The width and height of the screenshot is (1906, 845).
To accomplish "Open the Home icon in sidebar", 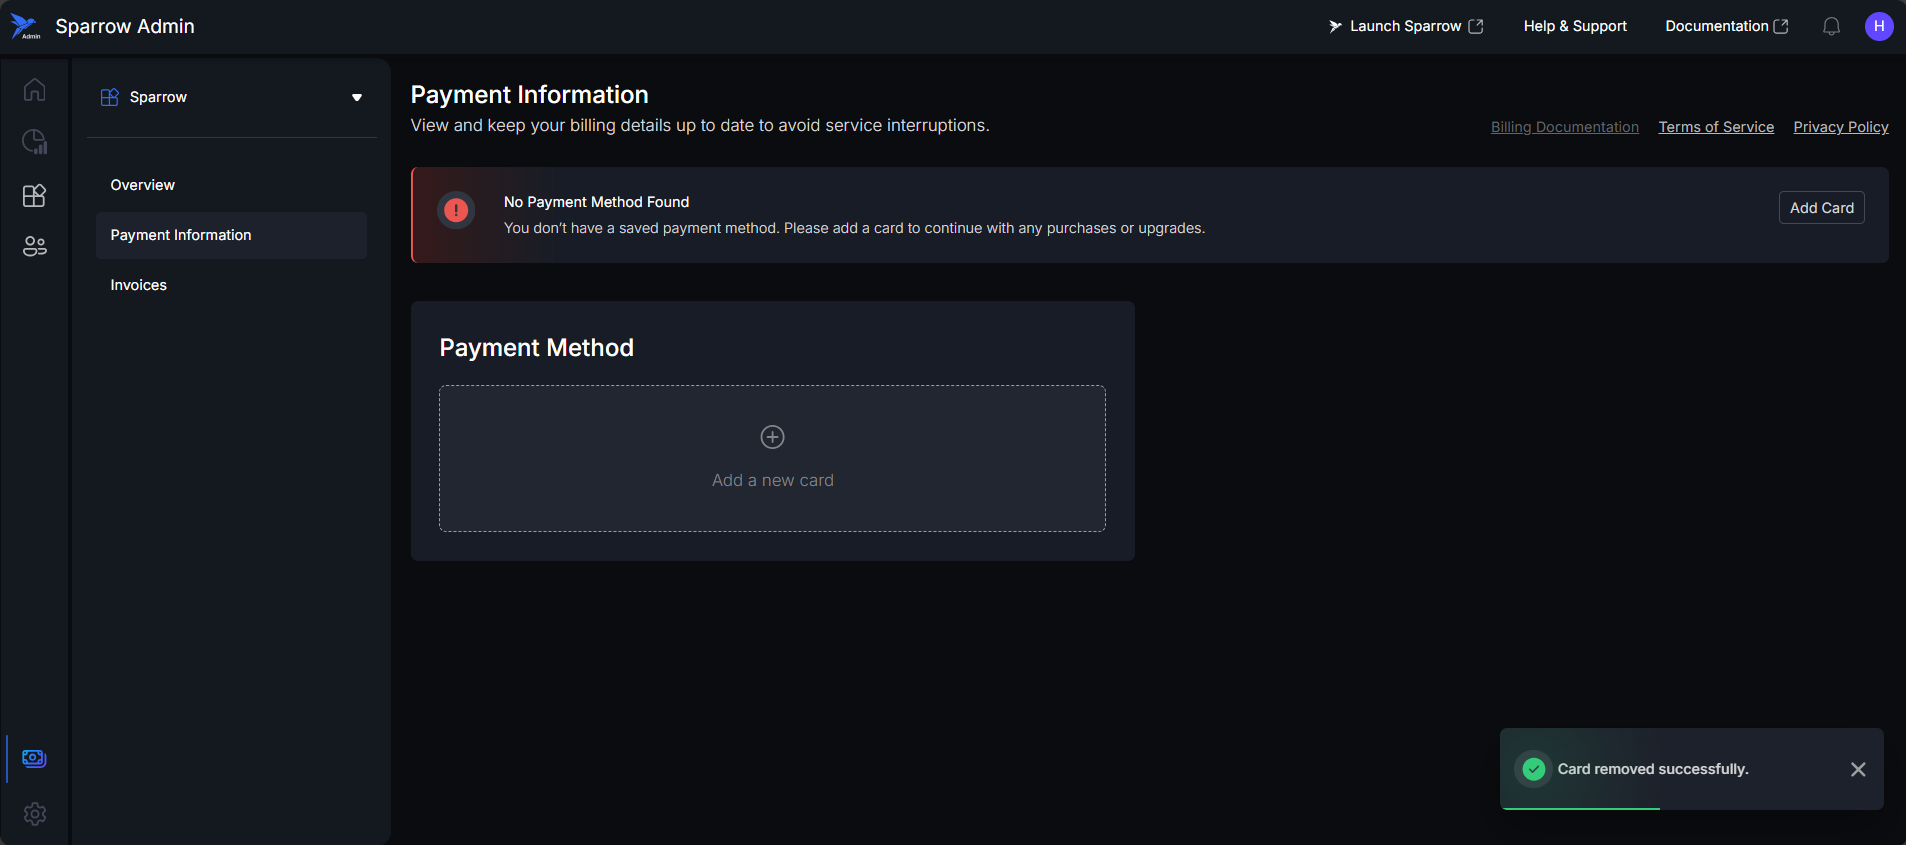I will (x=34, y=90).
